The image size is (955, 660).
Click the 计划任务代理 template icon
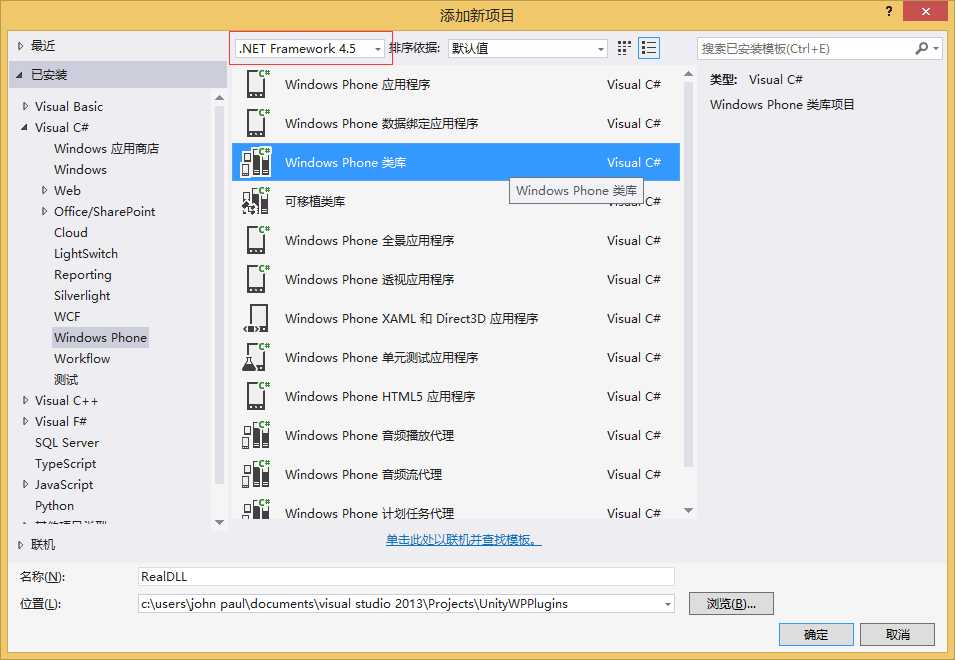point(256,509)
